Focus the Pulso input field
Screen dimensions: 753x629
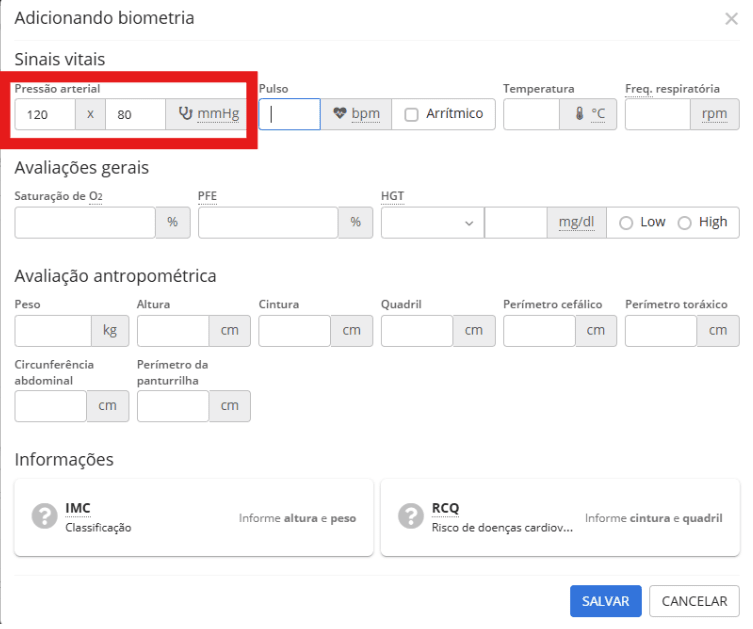290,114
